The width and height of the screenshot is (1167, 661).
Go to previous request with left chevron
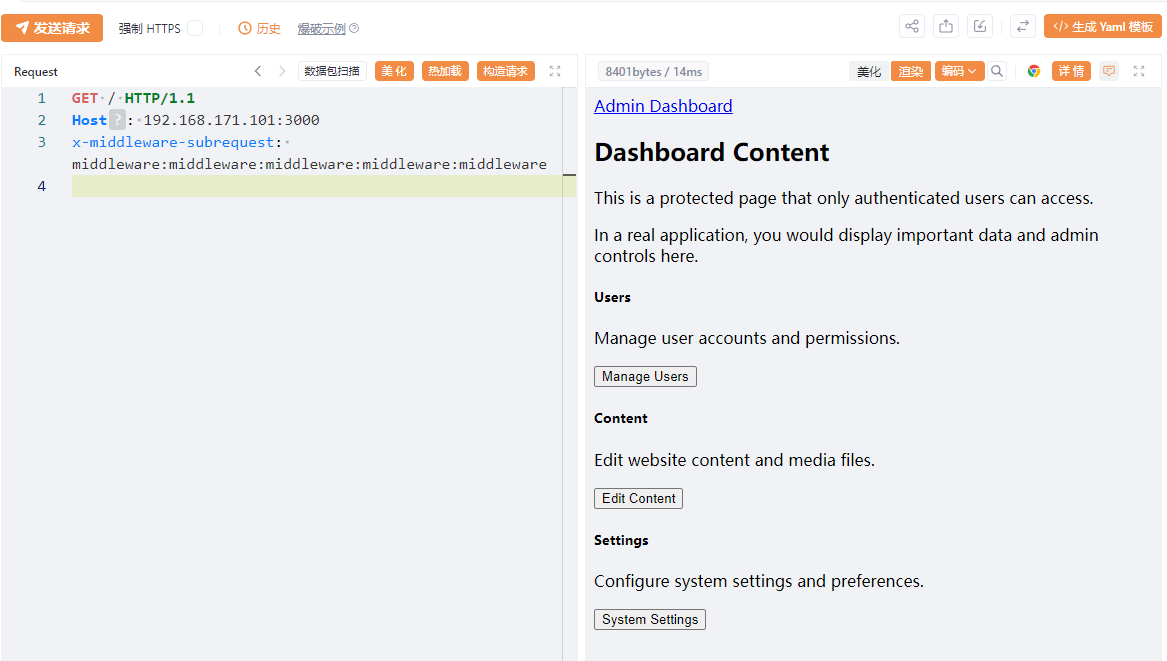(x=258, y=71)
